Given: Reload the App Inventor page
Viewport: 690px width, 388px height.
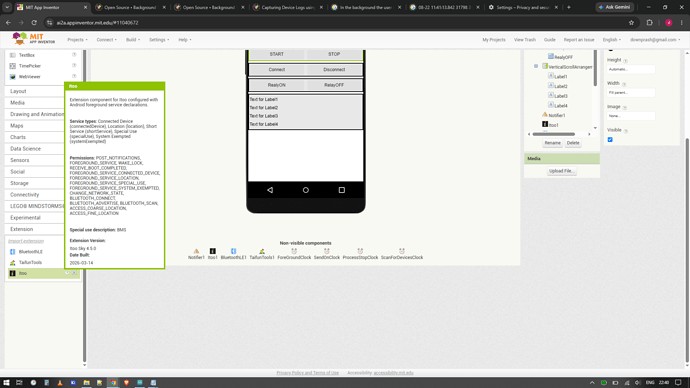Looking at the screenshot, I should (34, 22).
